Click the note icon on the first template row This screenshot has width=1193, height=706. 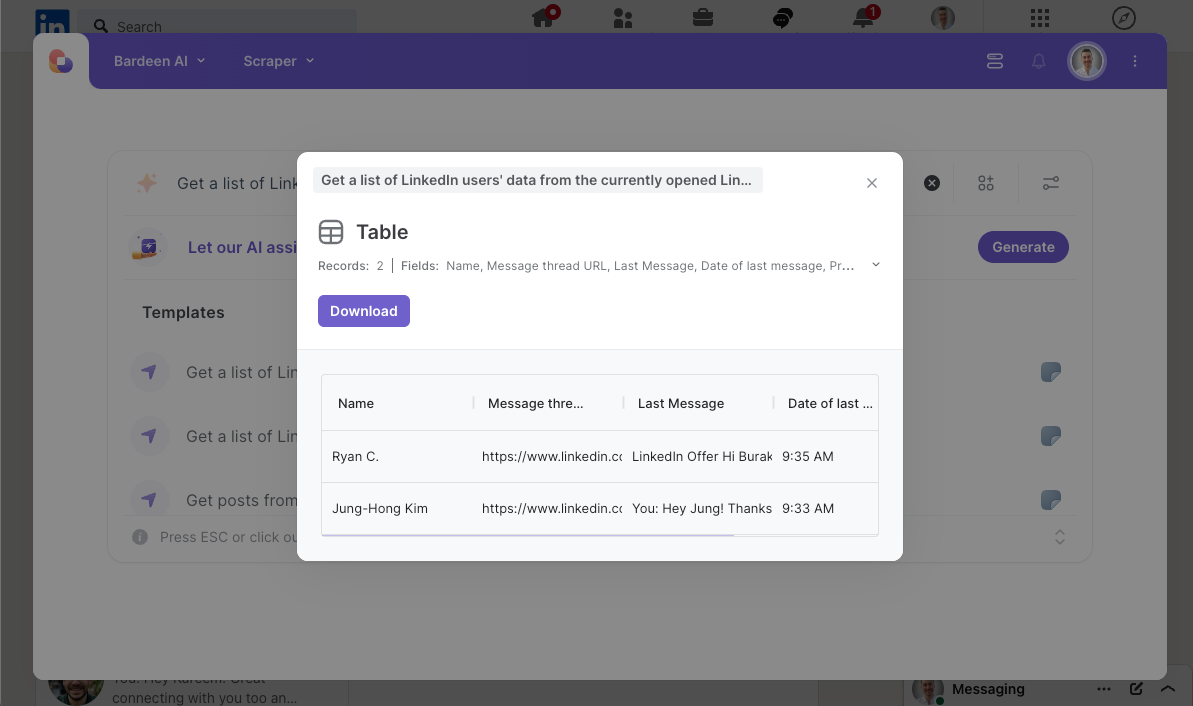(x=1051, y=372)
